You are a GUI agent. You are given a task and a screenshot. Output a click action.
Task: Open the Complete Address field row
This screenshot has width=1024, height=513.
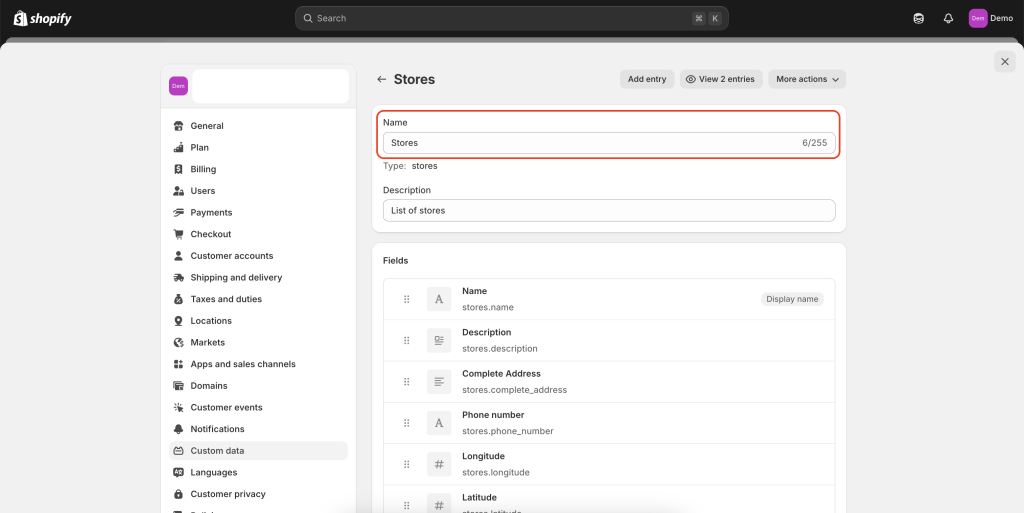coord(609,382)
